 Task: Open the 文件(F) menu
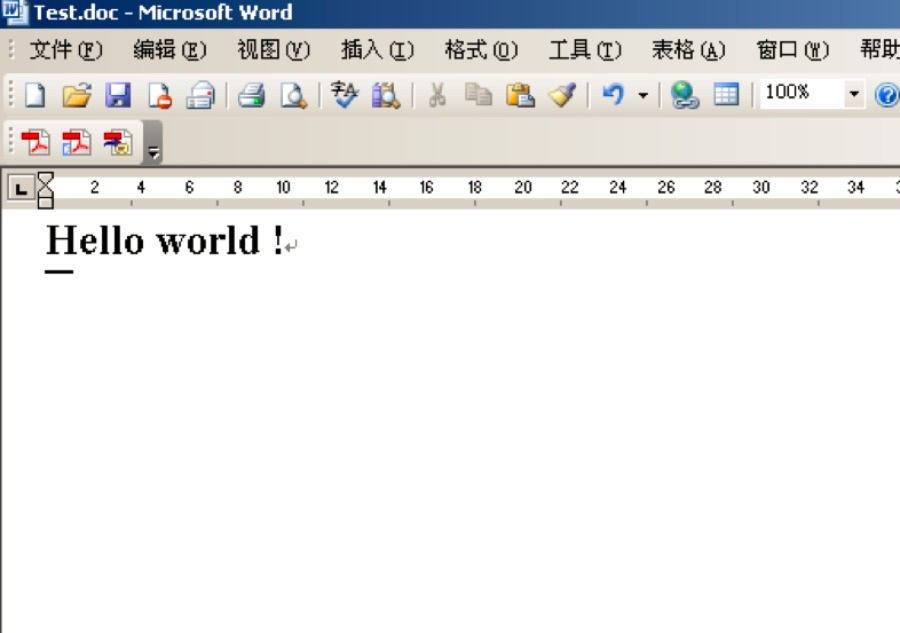coord(66,50)
